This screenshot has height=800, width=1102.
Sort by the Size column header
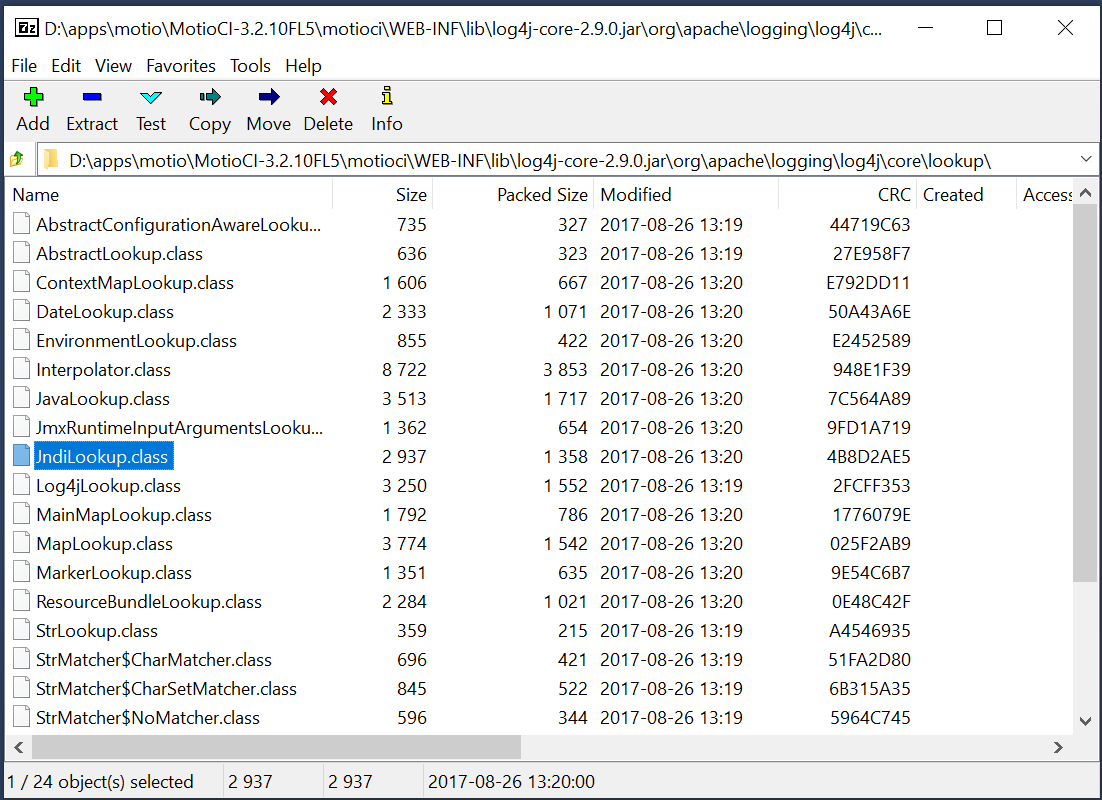pos(382,195)
